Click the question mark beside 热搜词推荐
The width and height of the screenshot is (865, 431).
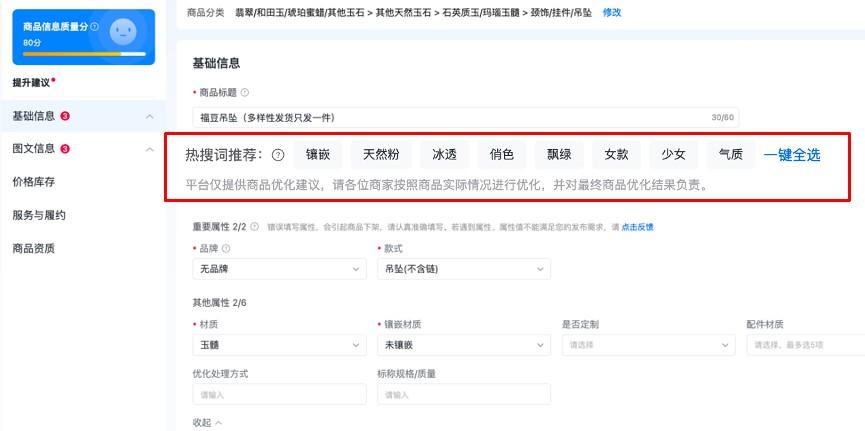(278, 155)
